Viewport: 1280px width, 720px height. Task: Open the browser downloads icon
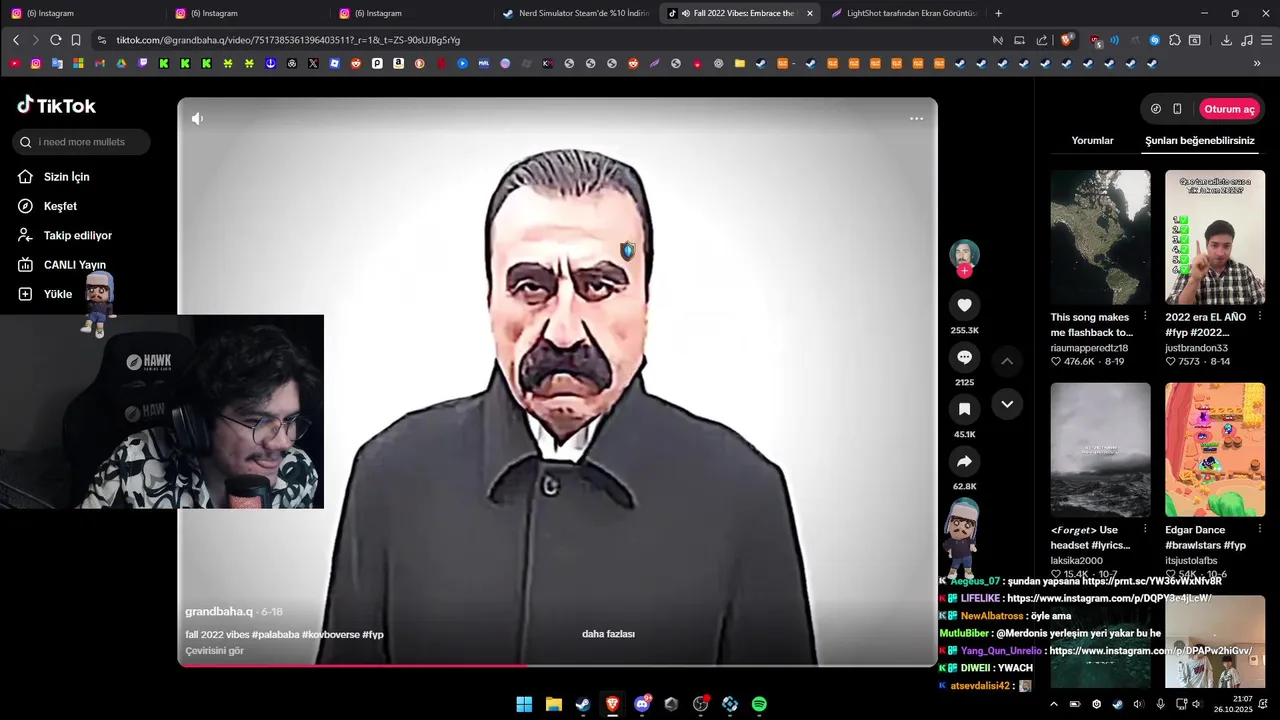(1226, 40)
